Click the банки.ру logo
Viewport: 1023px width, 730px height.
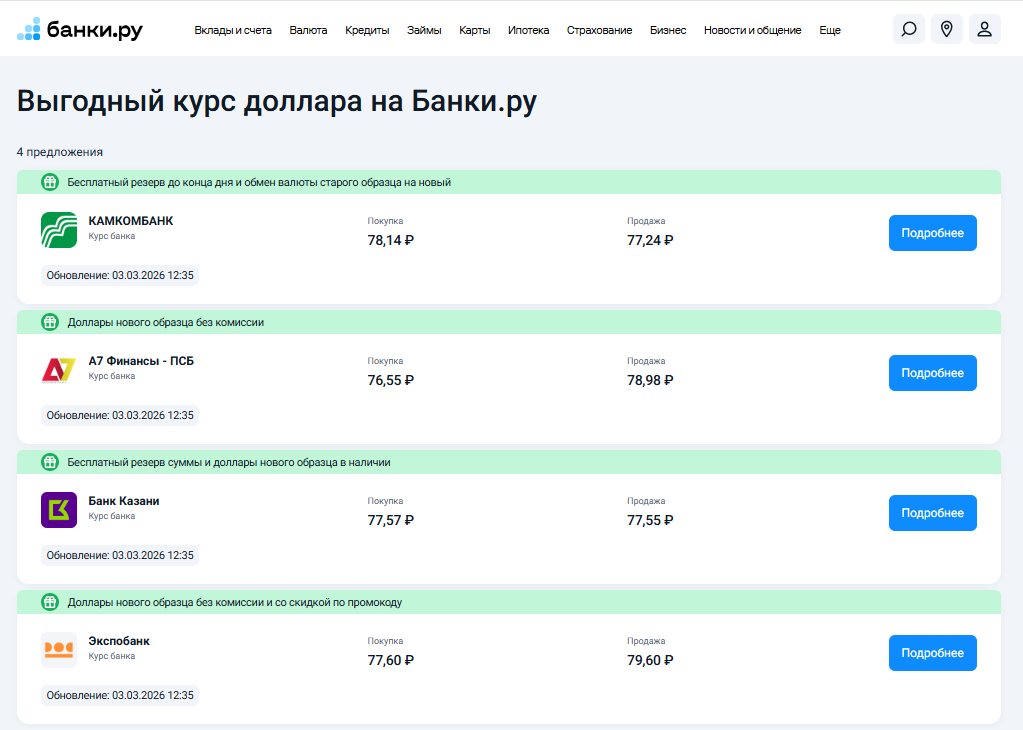(x=82, y=29)
